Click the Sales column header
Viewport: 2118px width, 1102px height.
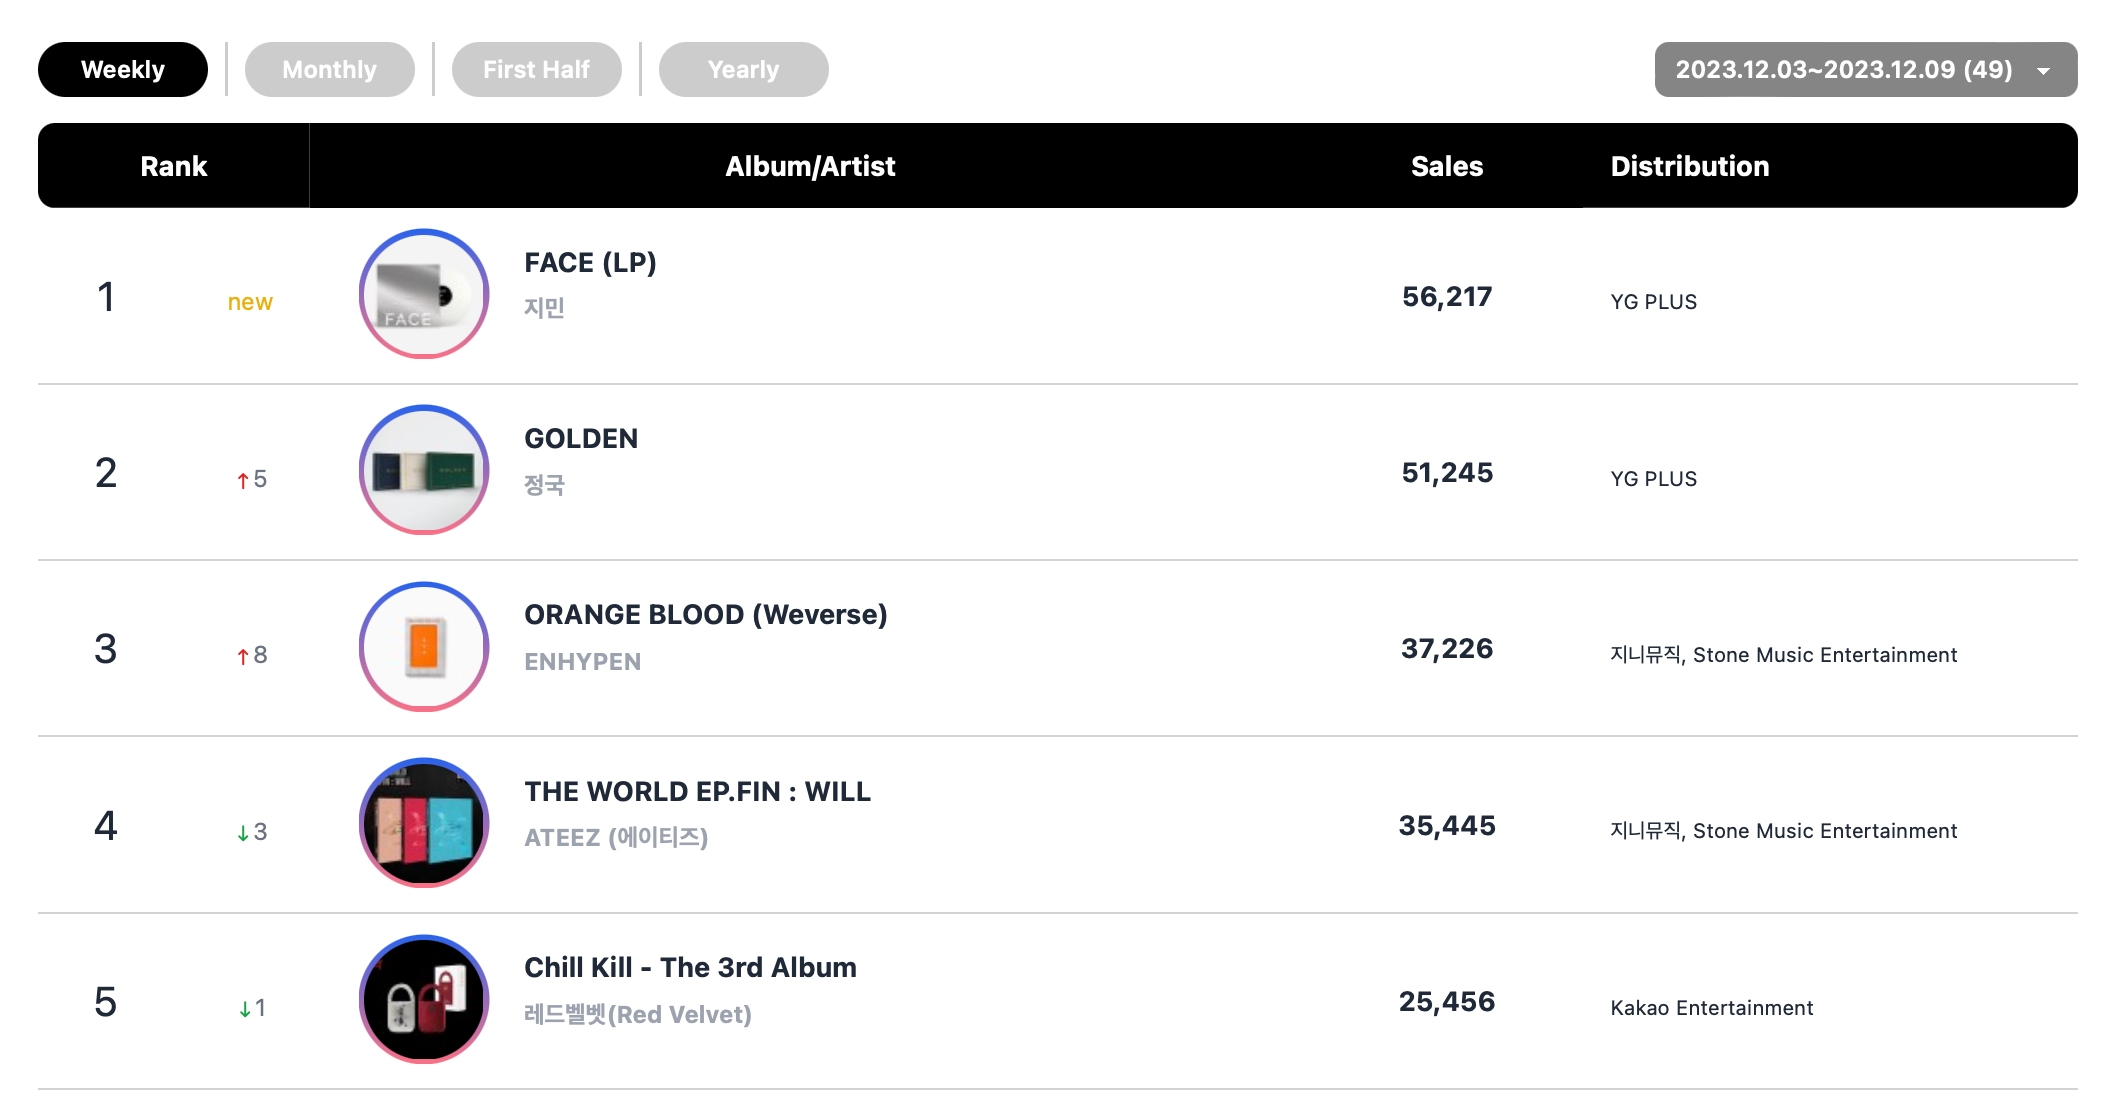click(x=1446, y=166)
